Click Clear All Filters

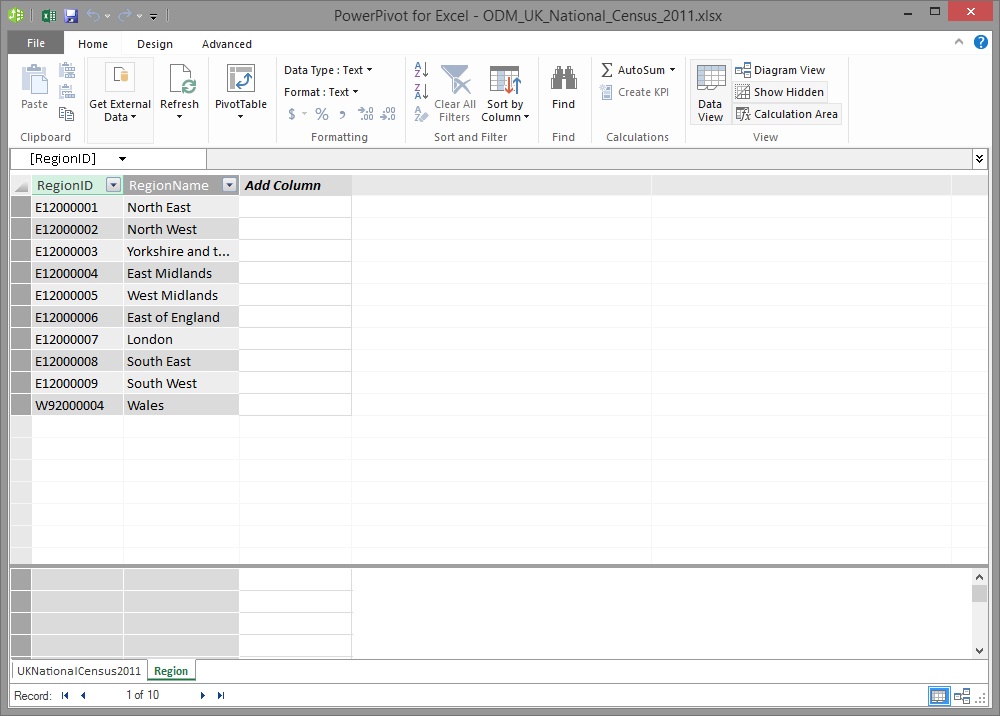click(455, 93)
